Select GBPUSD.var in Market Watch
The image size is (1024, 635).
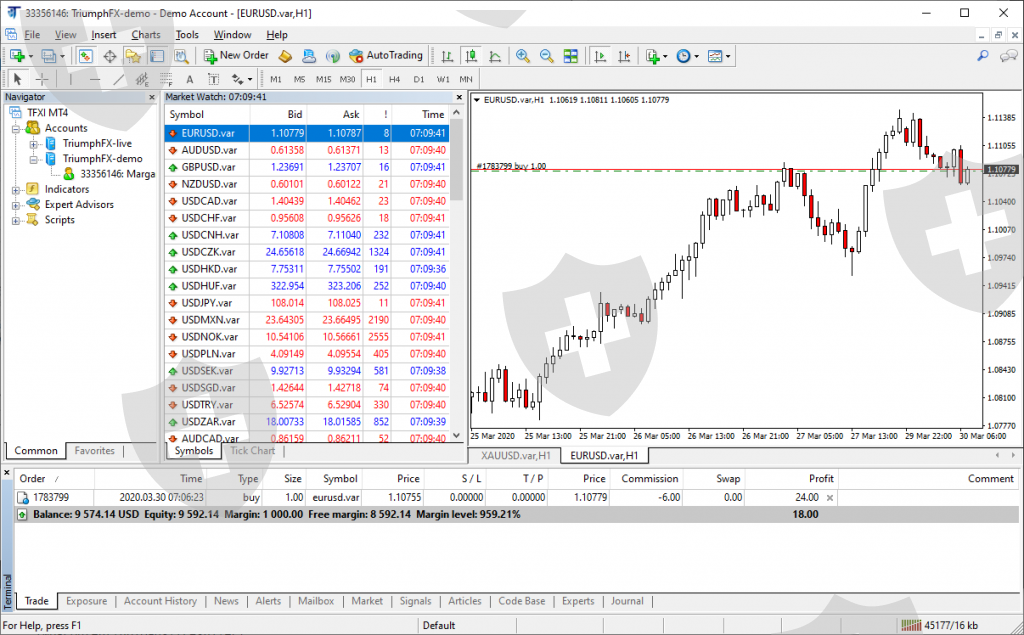pyautogui.click(x=208, y=167)
